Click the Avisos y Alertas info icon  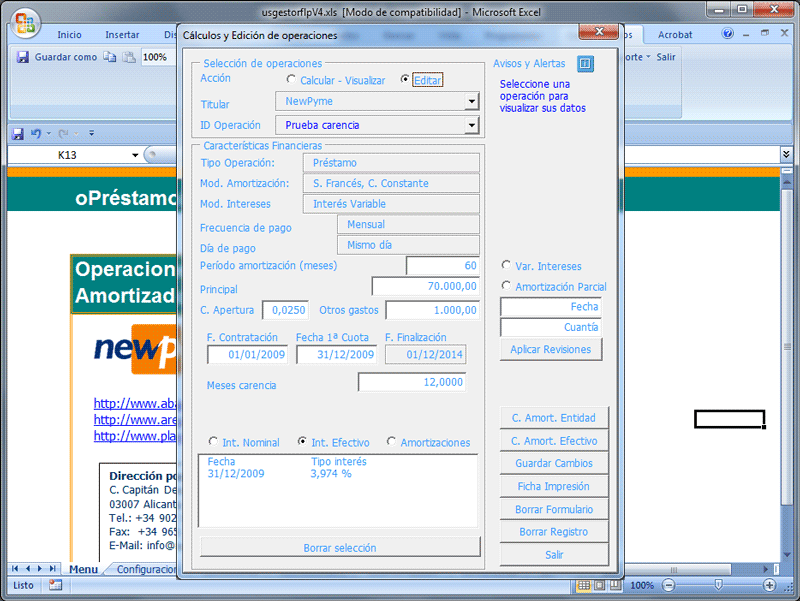[585, 64]
